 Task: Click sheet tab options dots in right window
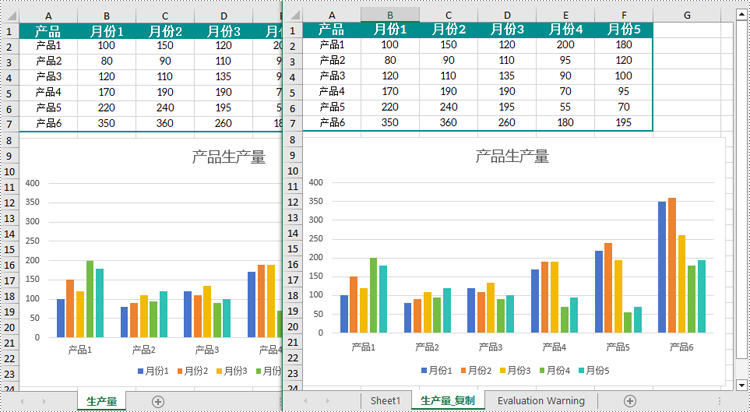click(x=720, y=401)
